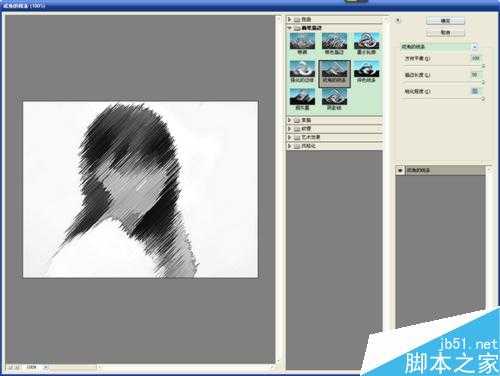Click the 取消 button below 确定
The width and height of the screenshot is (500, 376).
pos(445,32)
